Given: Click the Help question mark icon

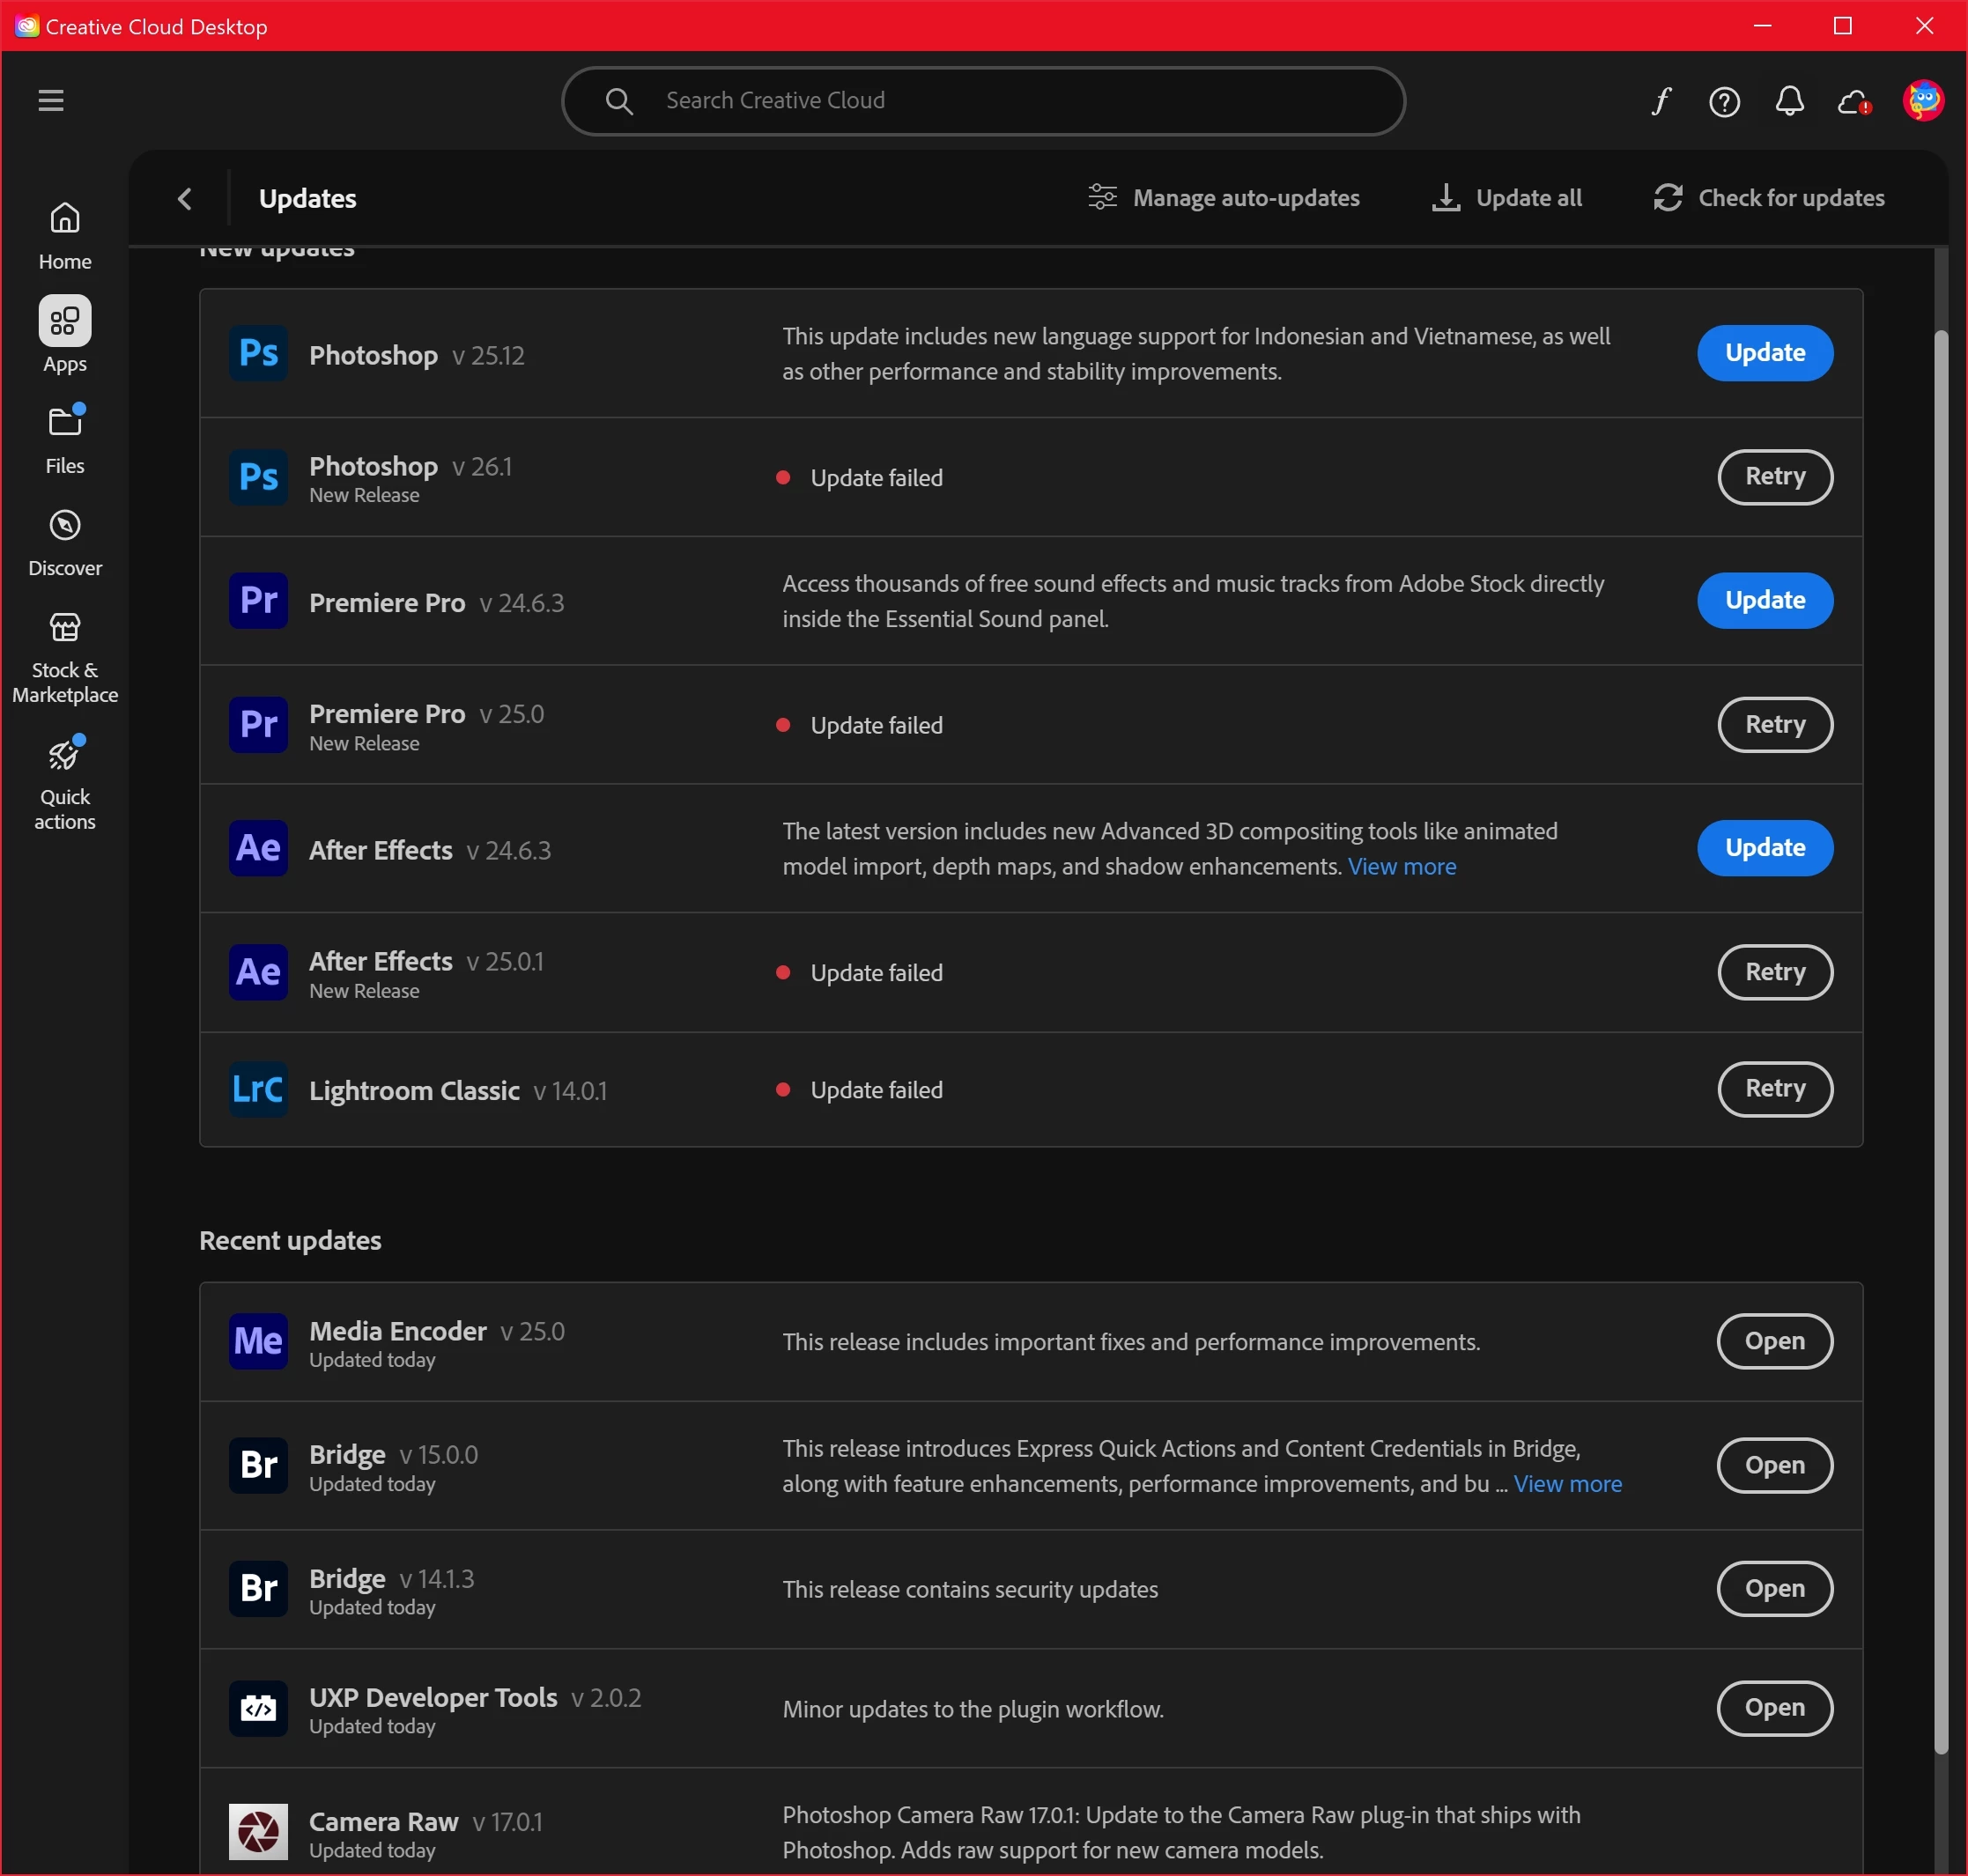Looking at the screenshot, I should 1724,101.
